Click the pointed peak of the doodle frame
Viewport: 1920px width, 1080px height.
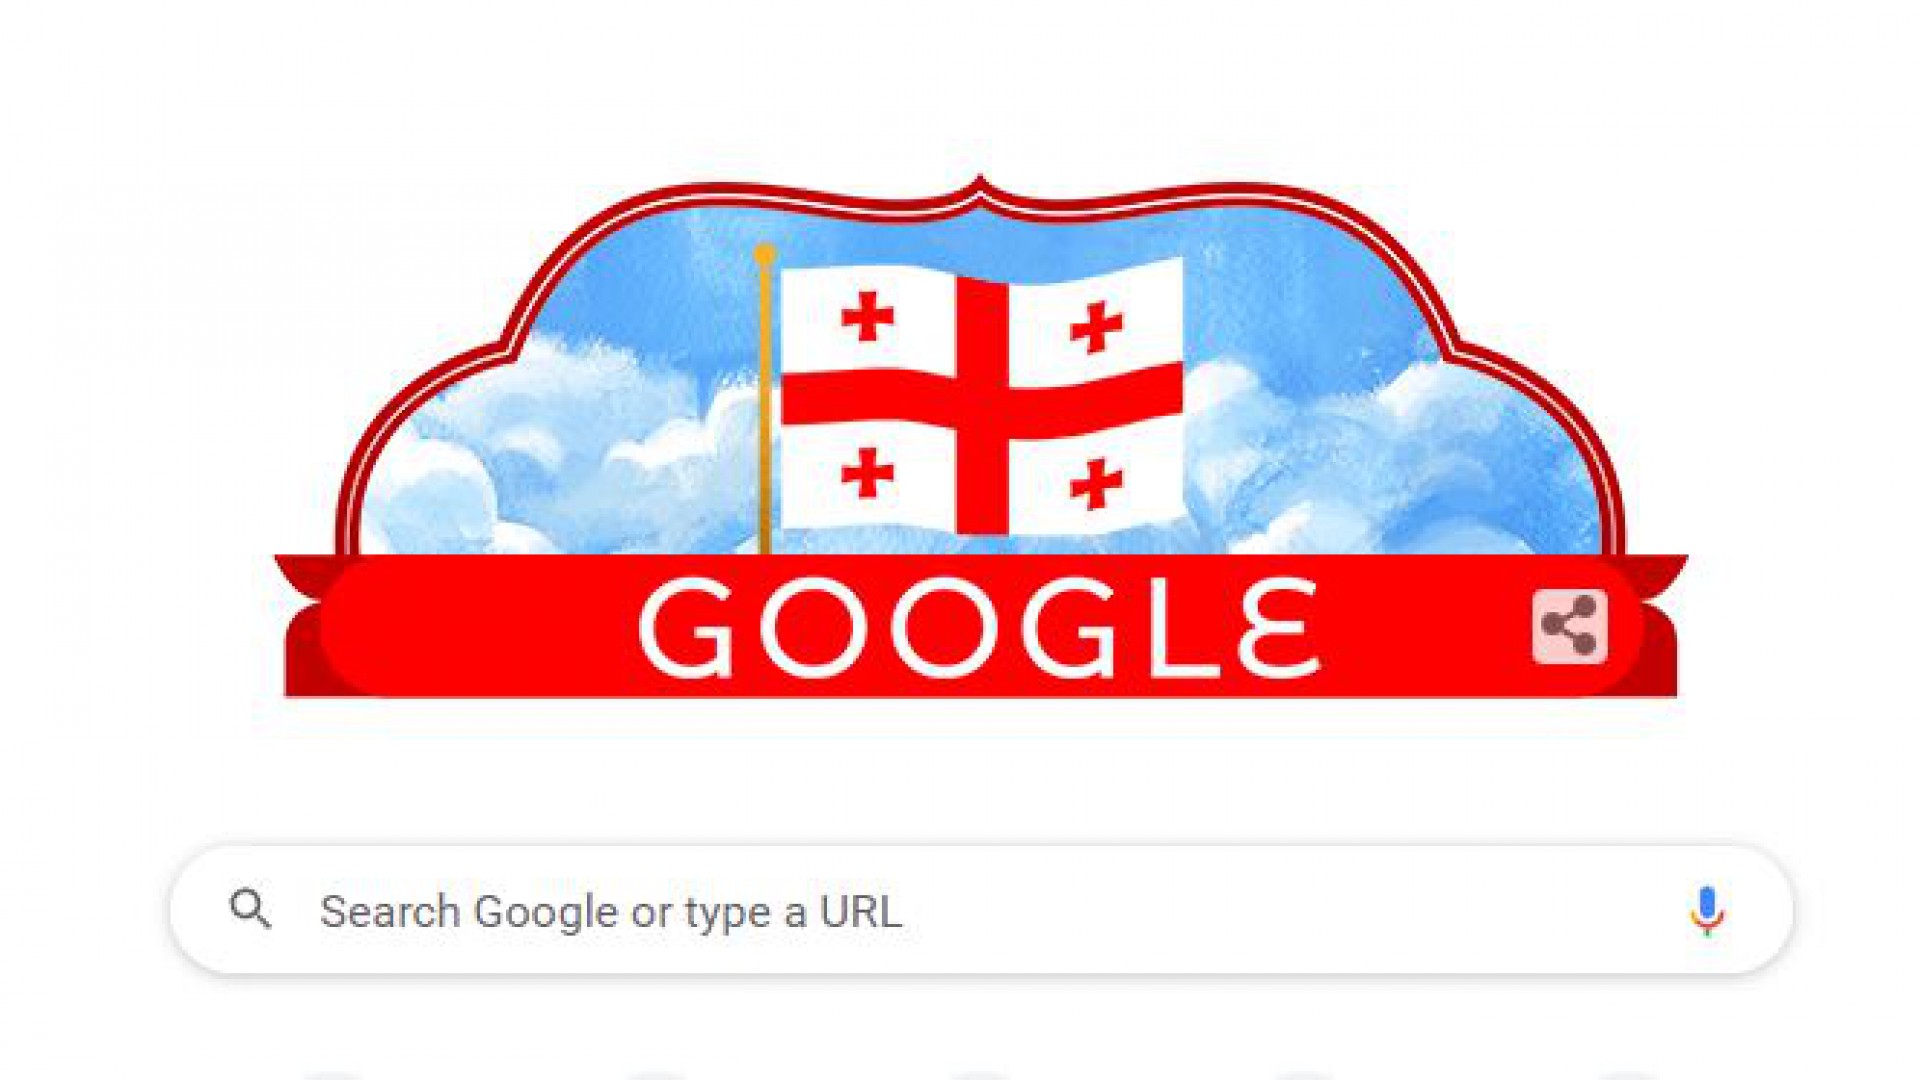point(979,185)
